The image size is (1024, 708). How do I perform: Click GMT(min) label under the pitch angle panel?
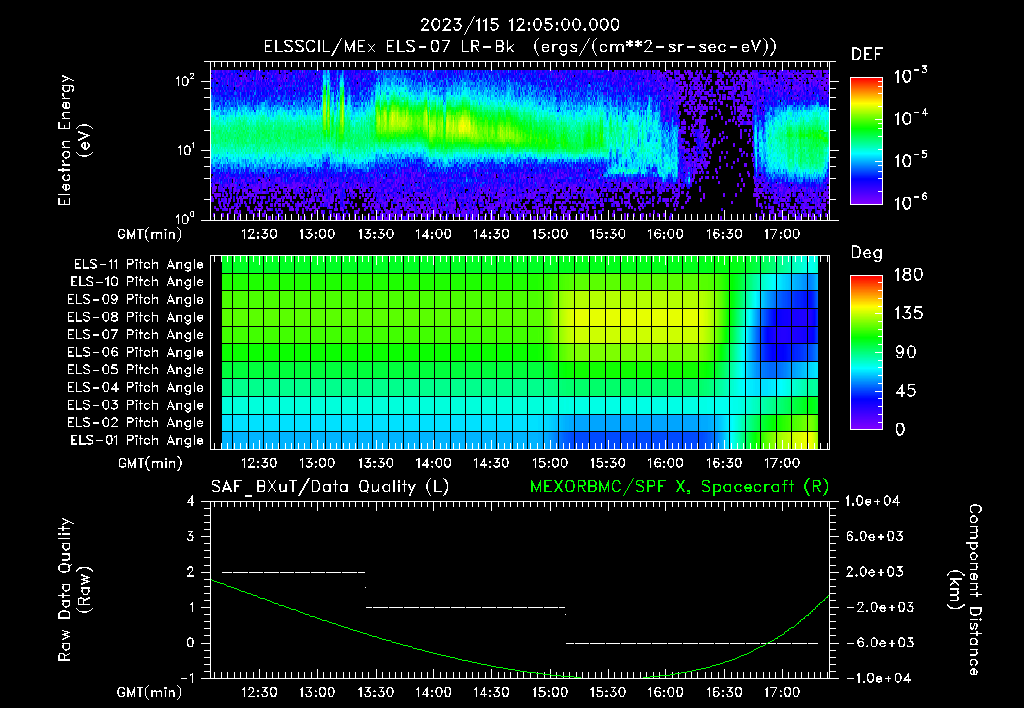pos(150,463)
